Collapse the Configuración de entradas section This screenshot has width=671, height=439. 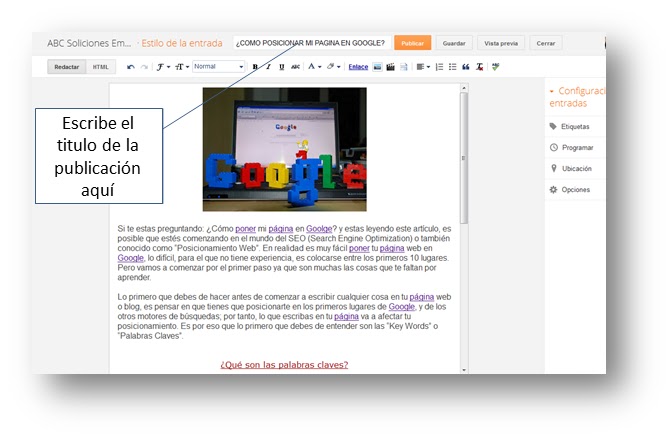(552, 91)
